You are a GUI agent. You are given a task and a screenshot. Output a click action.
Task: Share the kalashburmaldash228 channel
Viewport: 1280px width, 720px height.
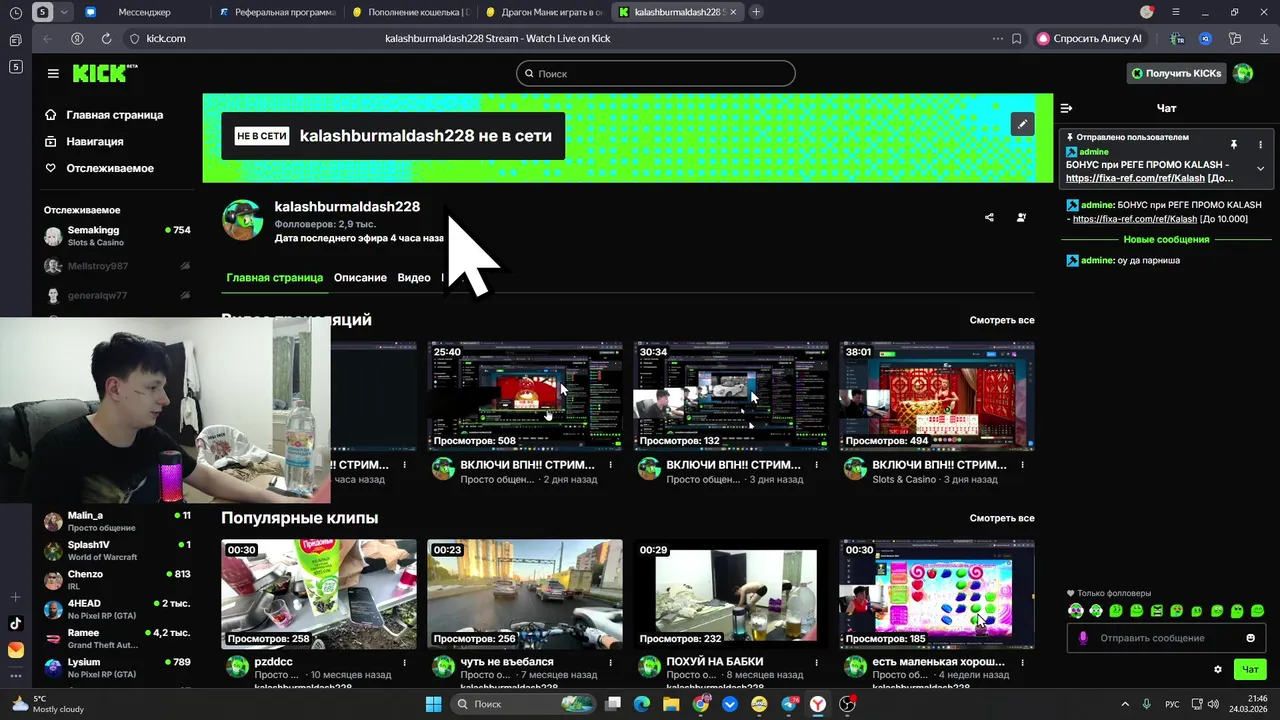tap(989, 217)
